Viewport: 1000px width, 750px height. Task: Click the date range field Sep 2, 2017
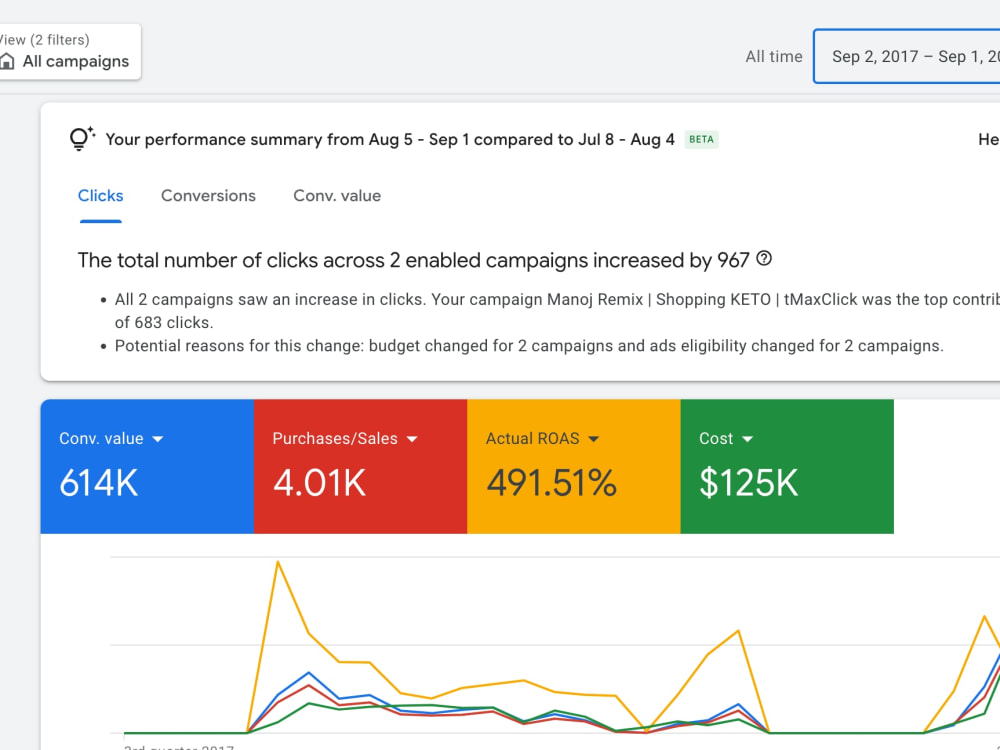click(x=906, y=56)
